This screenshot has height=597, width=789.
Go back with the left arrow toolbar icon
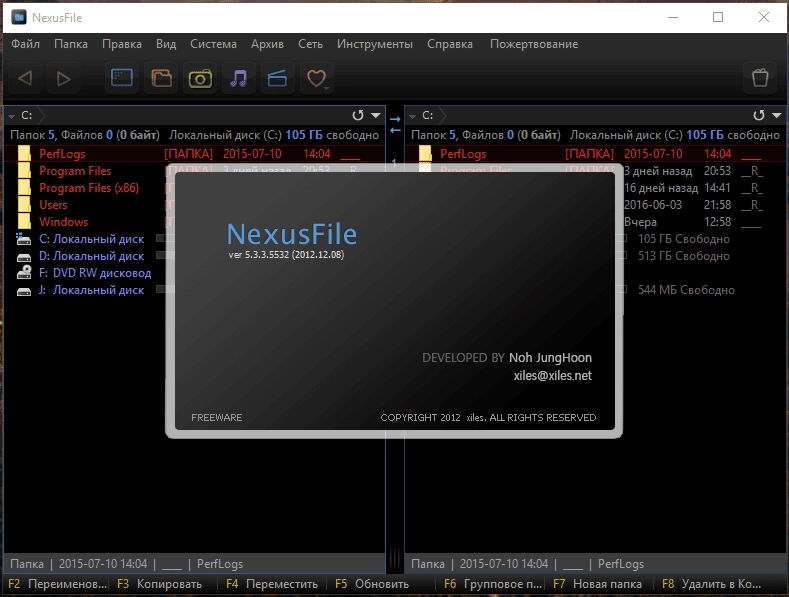(25, 79)
